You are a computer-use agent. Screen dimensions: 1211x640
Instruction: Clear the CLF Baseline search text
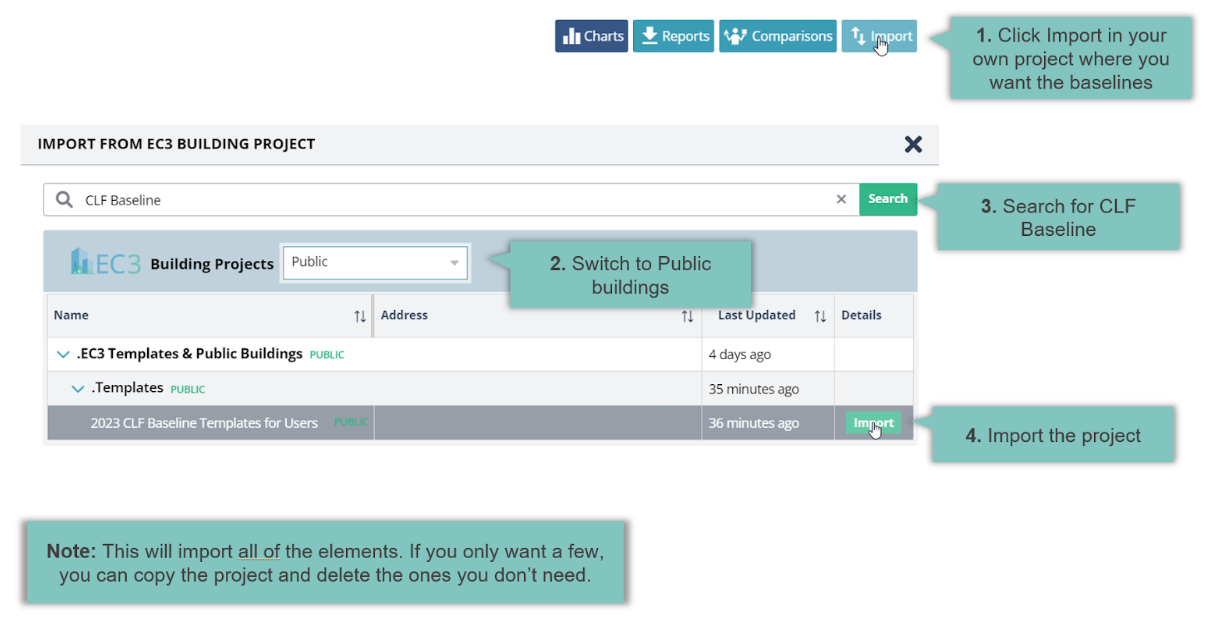841,200
